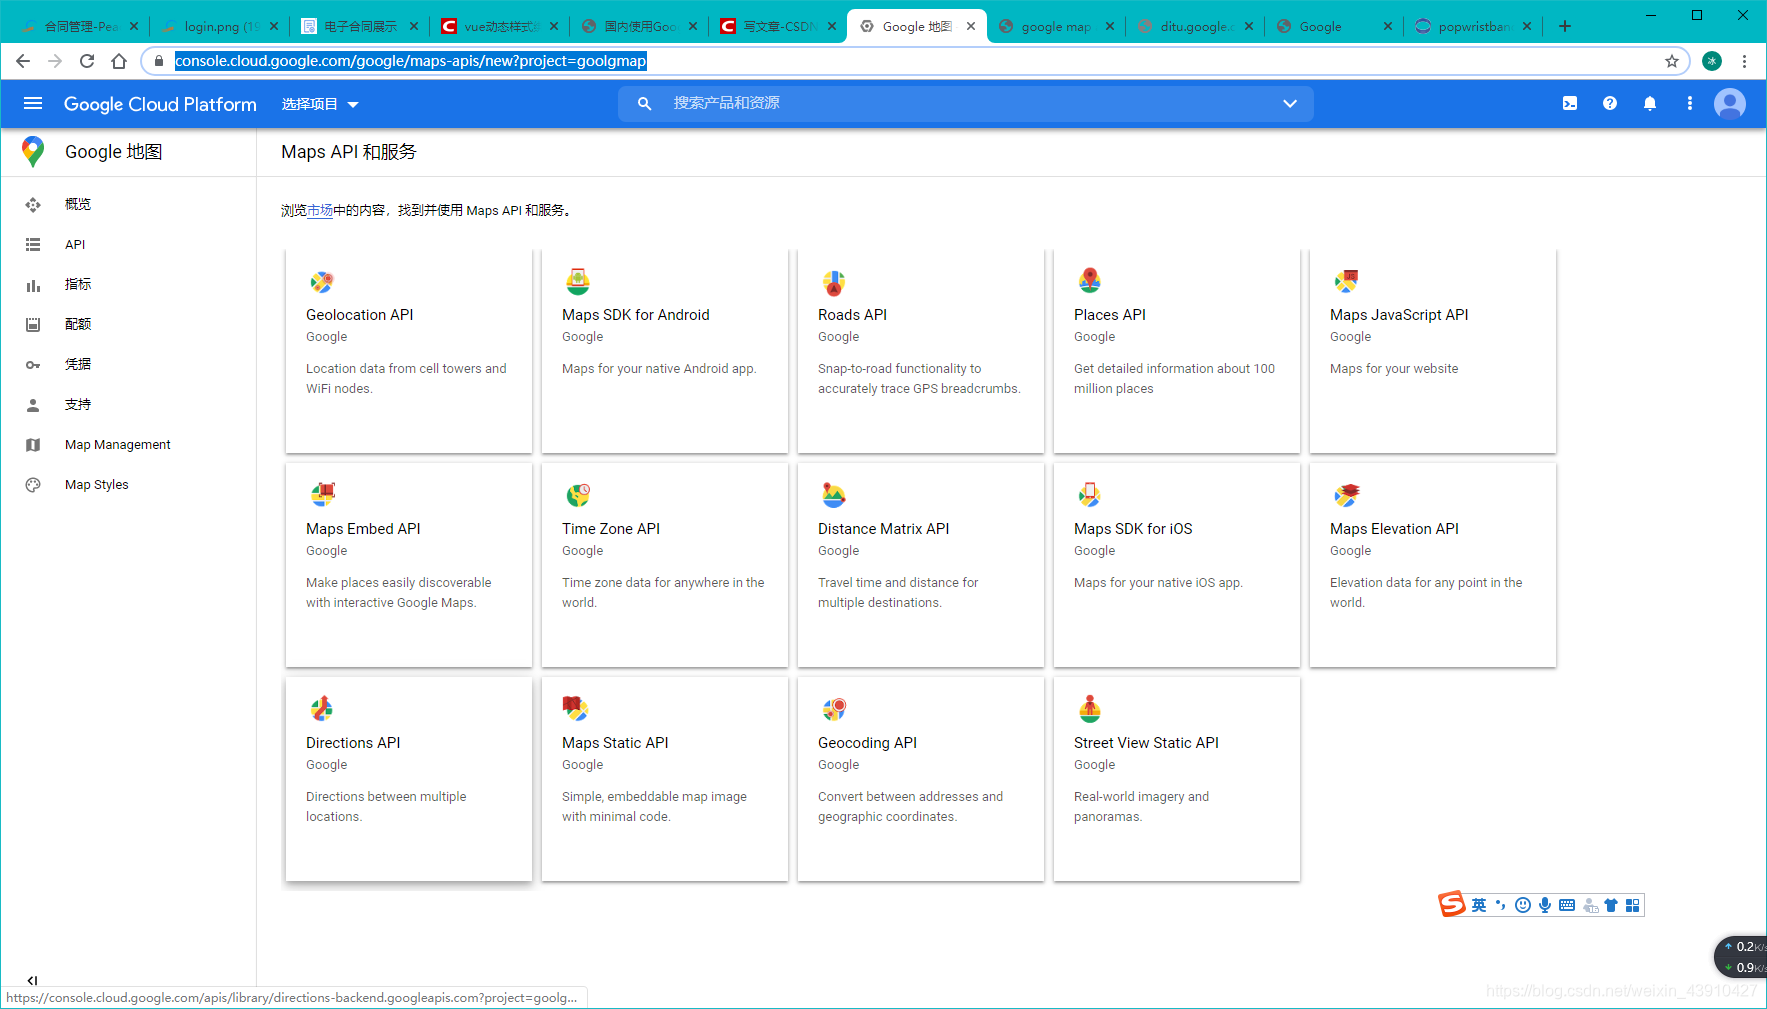Click the Geolocation API card icon
1767x1009 pixels.
point(321,282)
